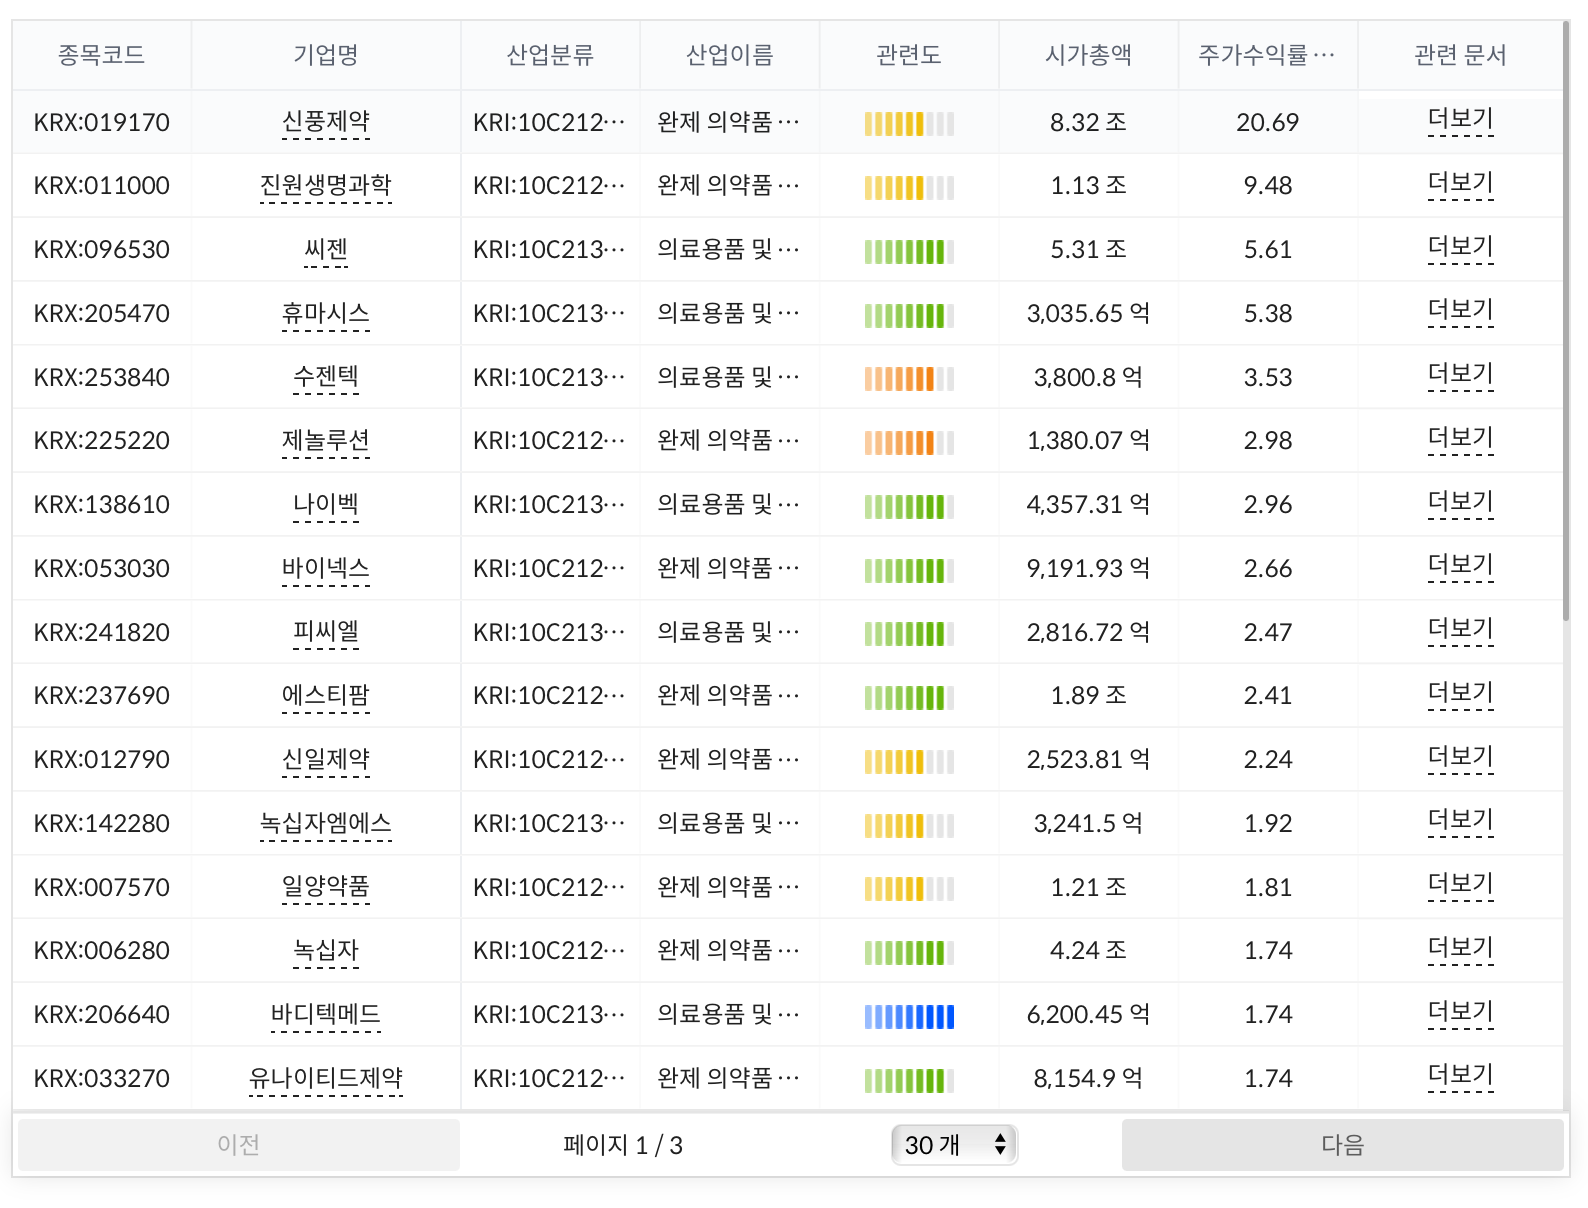This screenshot has width=1588, height=1208.
Task: Click 더보기 in the 제놀루션 row
Action: [x=1460, y=439]
